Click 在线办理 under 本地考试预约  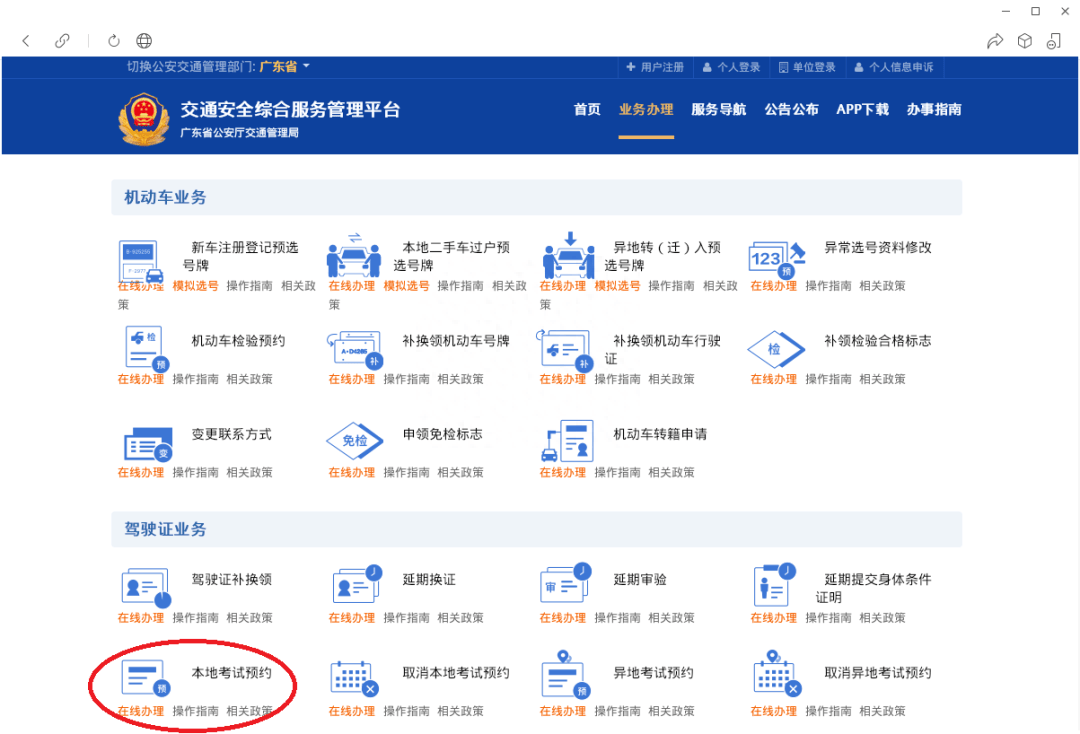[140, 711]
